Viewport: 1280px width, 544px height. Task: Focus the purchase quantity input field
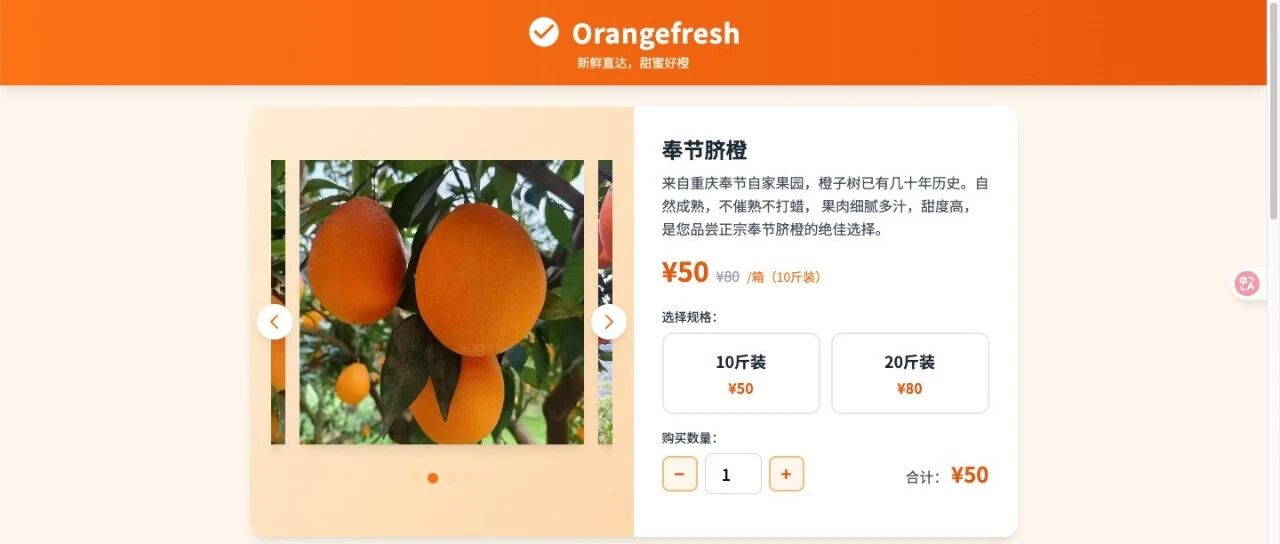pos(733,474)
